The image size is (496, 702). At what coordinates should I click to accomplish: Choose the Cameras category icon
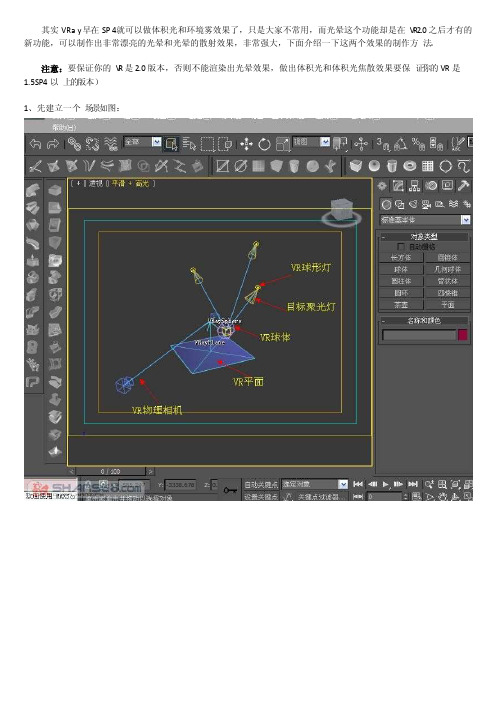click(x=426, y=205)
